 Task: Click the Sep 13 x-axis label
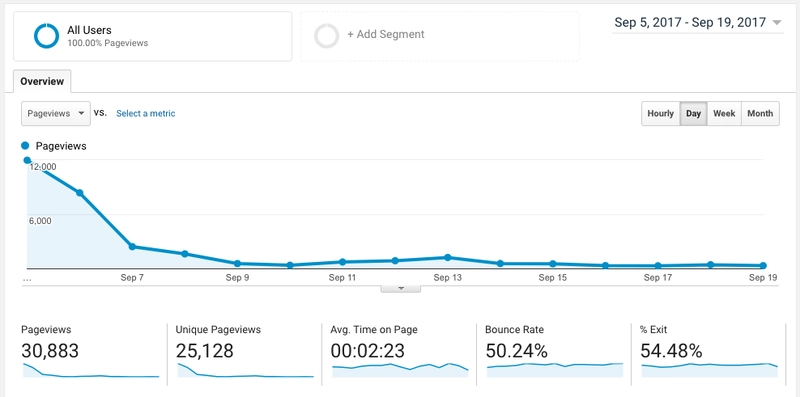[x=447, y=278]
